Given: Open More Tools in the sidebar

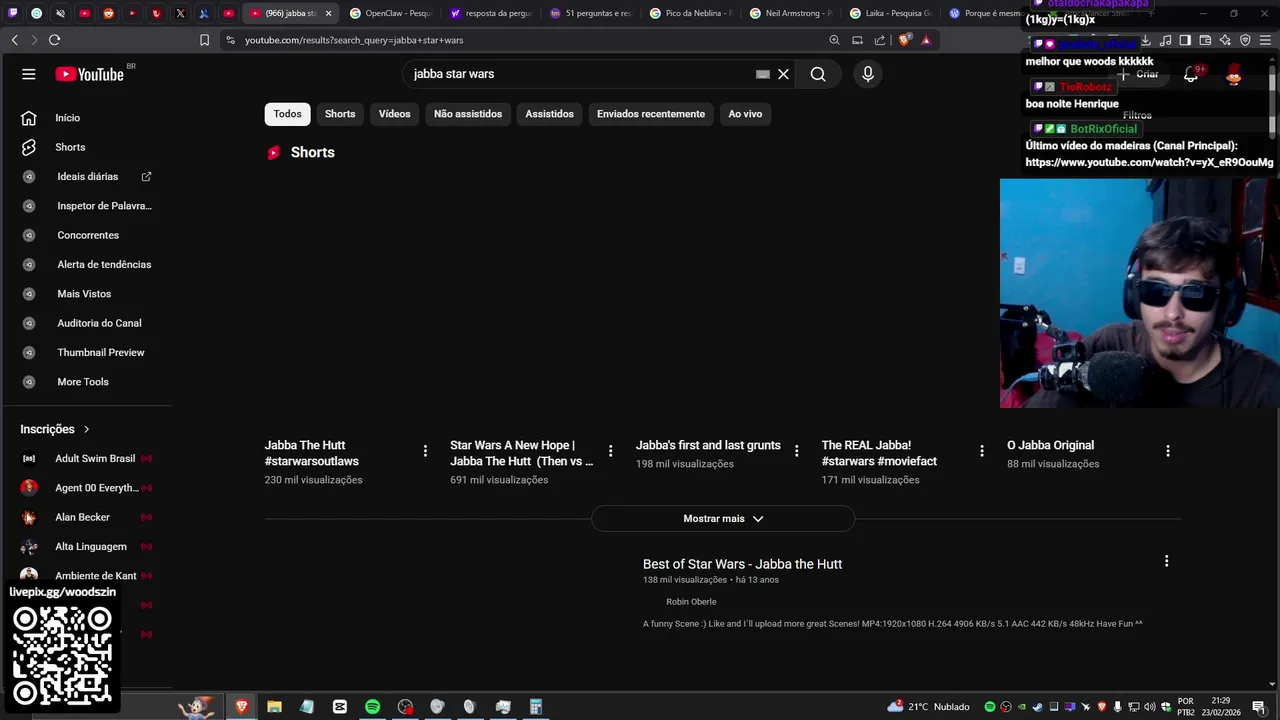Looking at the screenshot, I should pyautogui.click(x=87, y=382).
